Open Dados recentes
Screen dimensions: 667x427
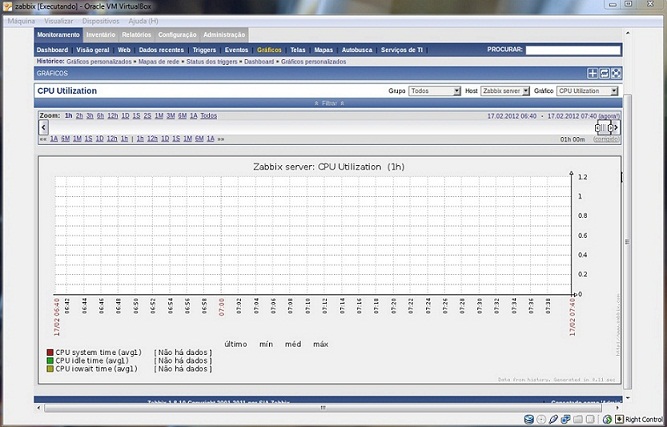coord(161,50)
